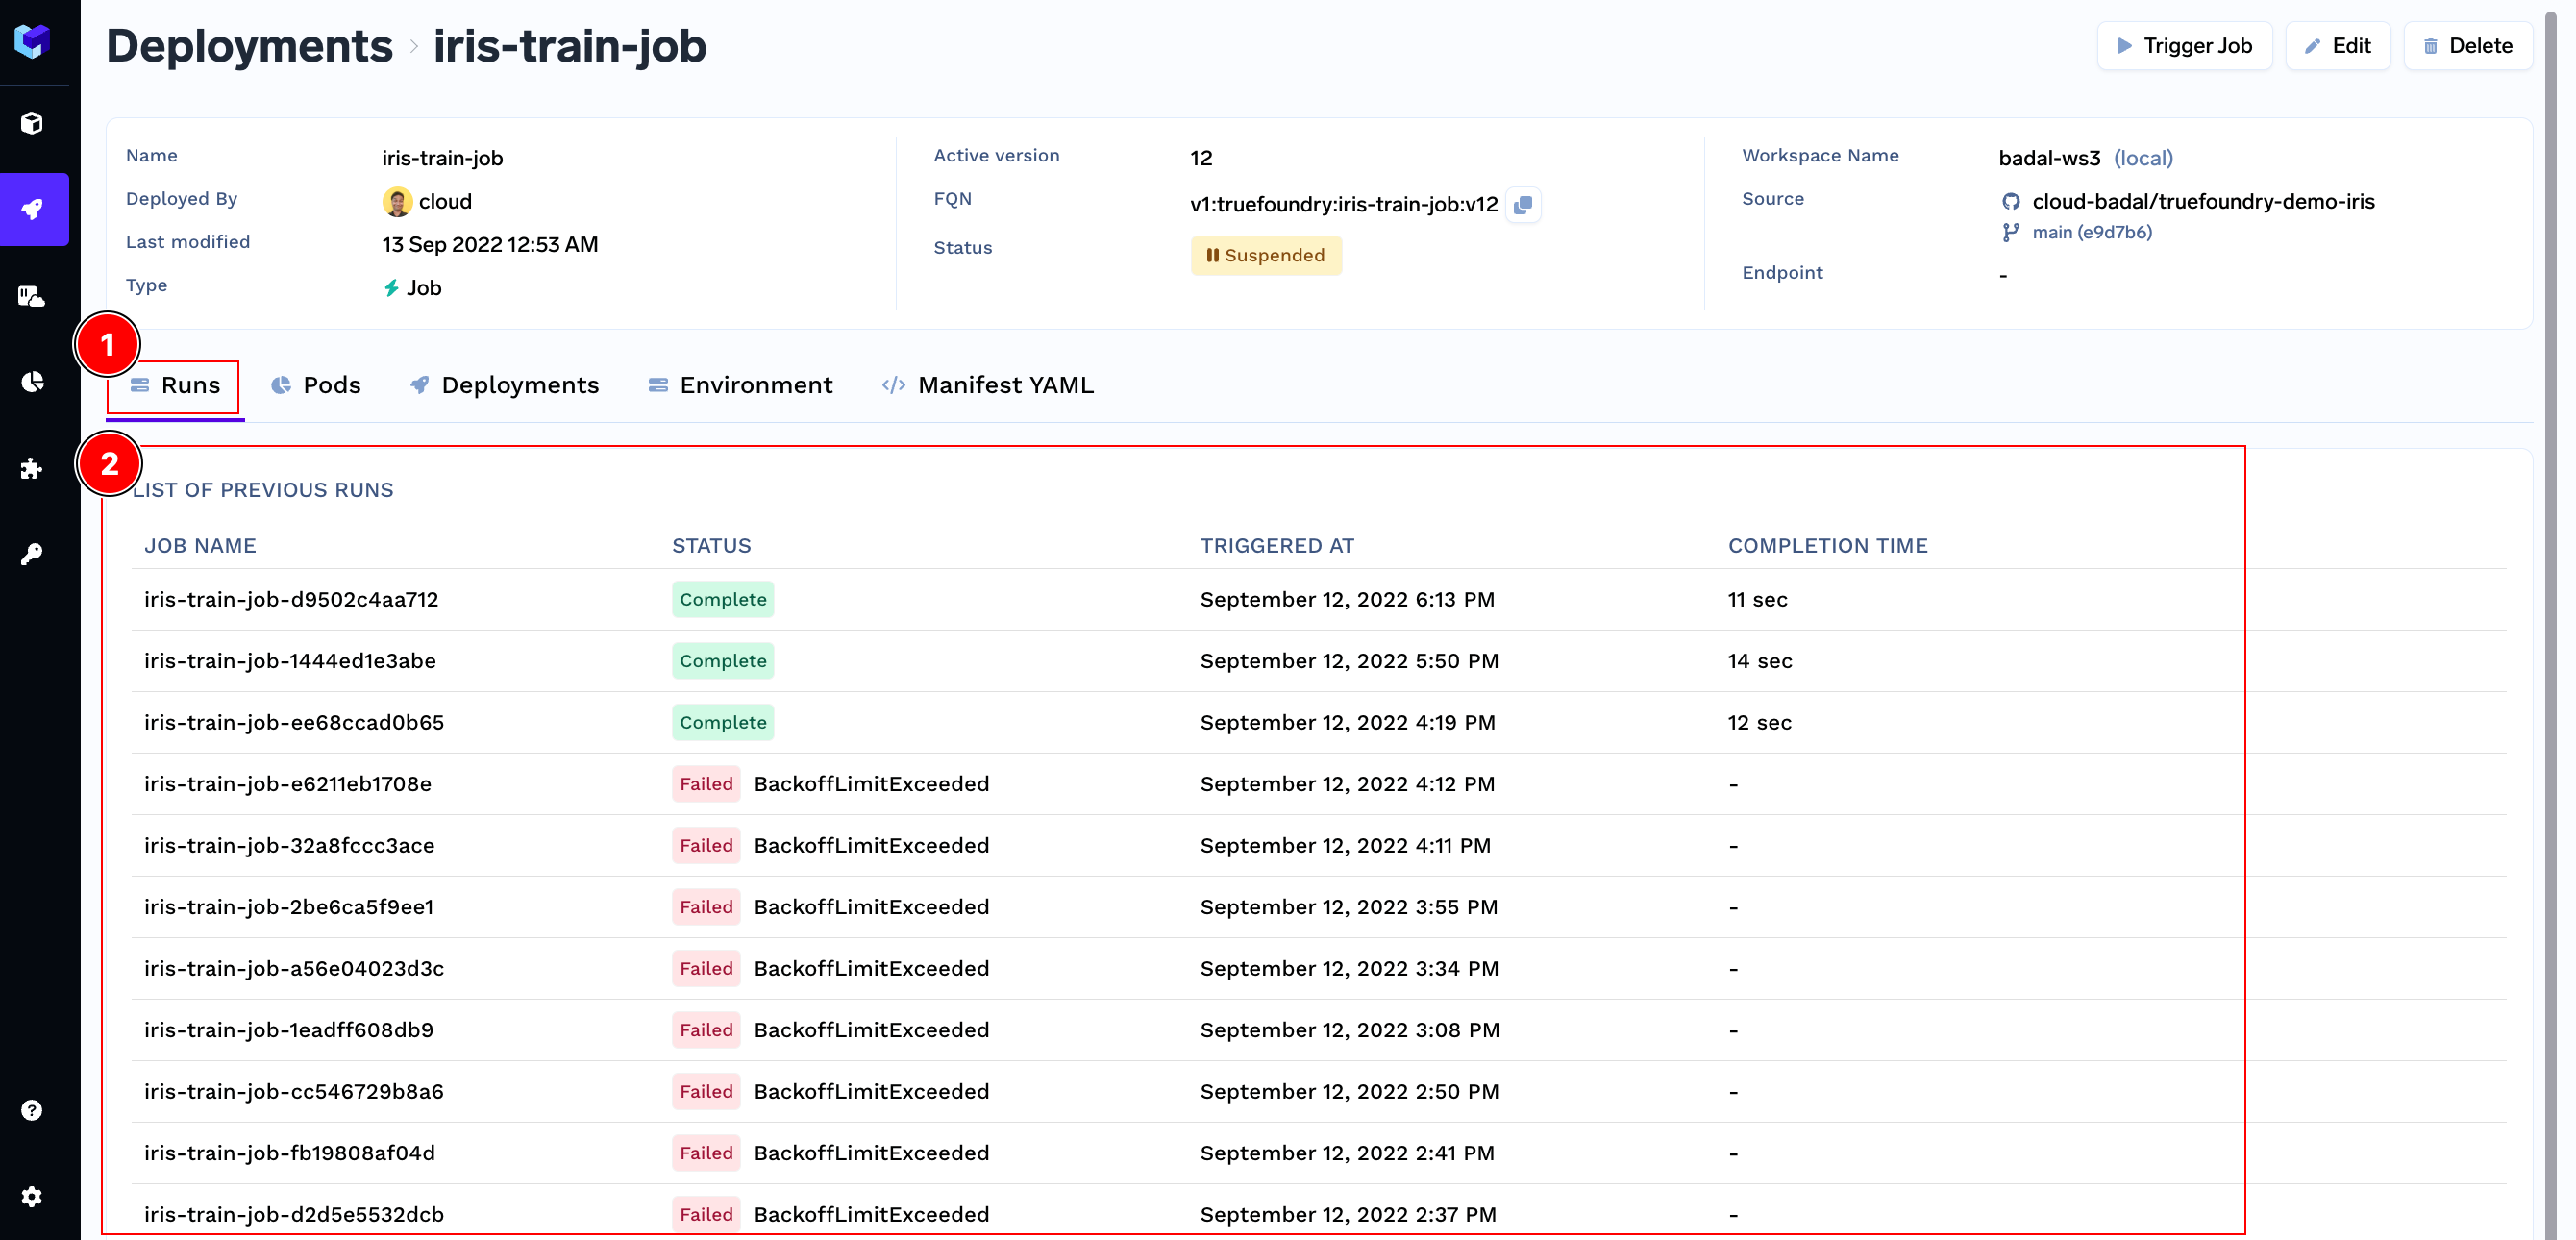Open the puzzle piece integrations icon

[x=32, y=468]
